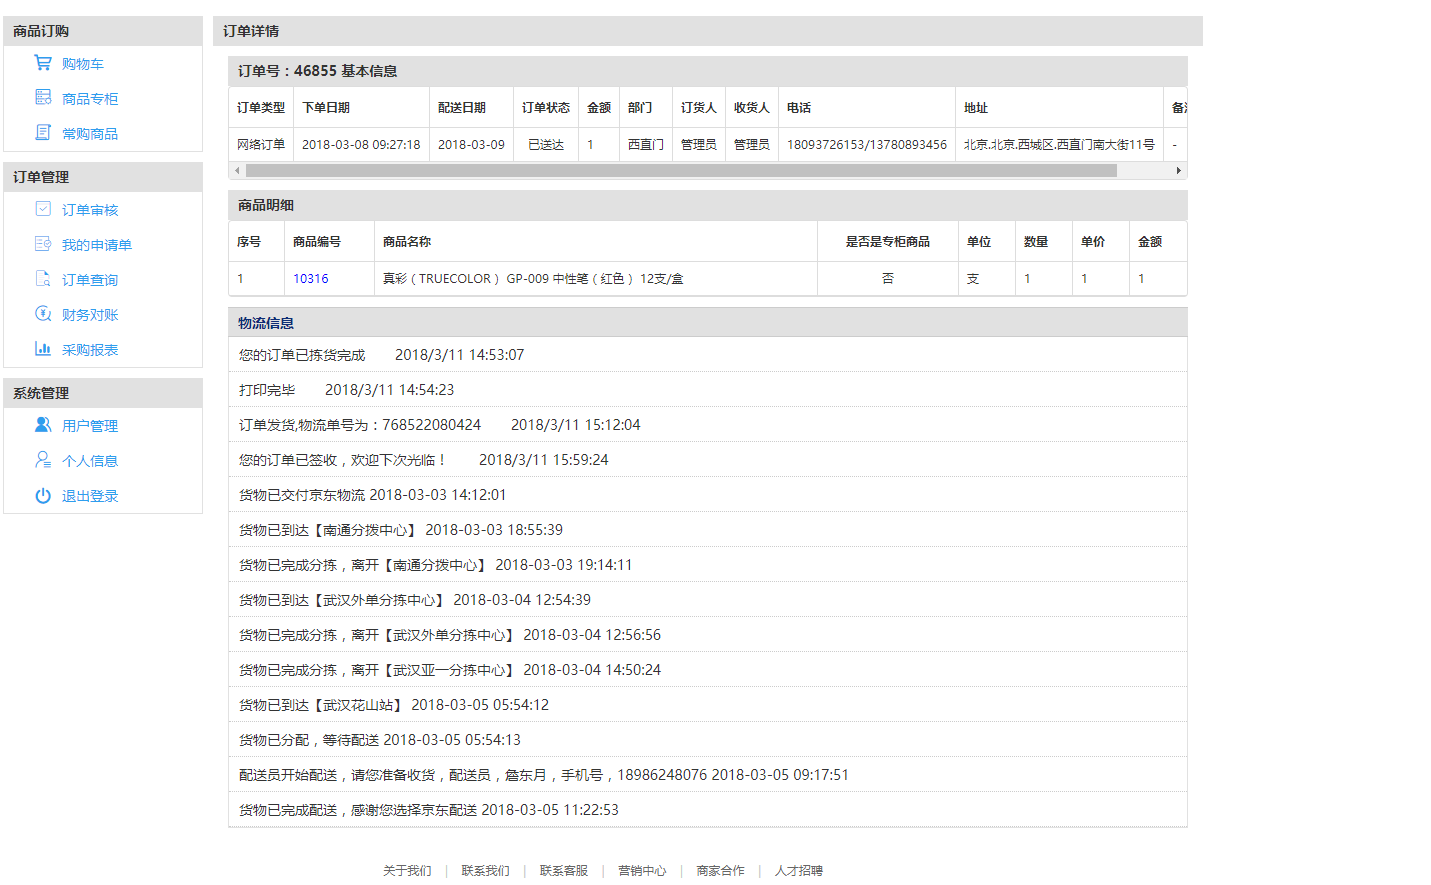Open 采购报表
Viewport: 1431px width, 885px height.
(90, 350)
